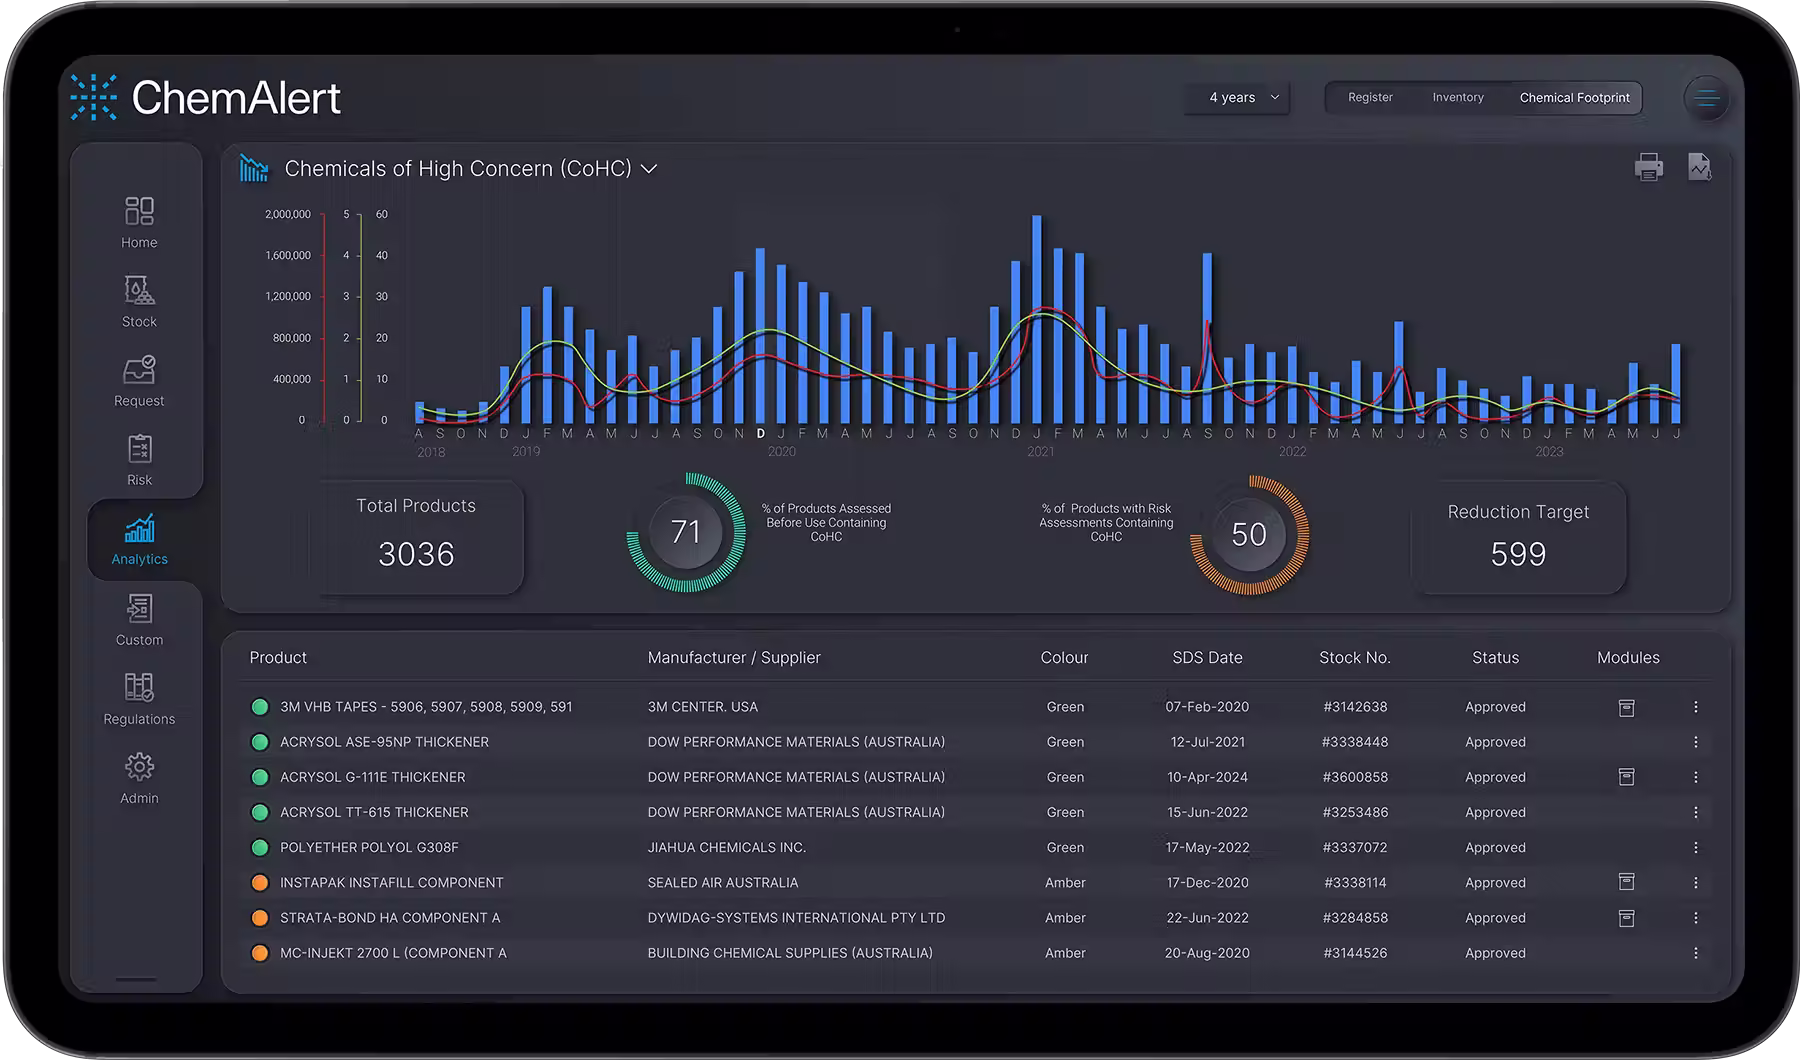Open more options for ACRYSOL G-111E row
This screenshot has width=1800, height=1060.
[1695, 777]
